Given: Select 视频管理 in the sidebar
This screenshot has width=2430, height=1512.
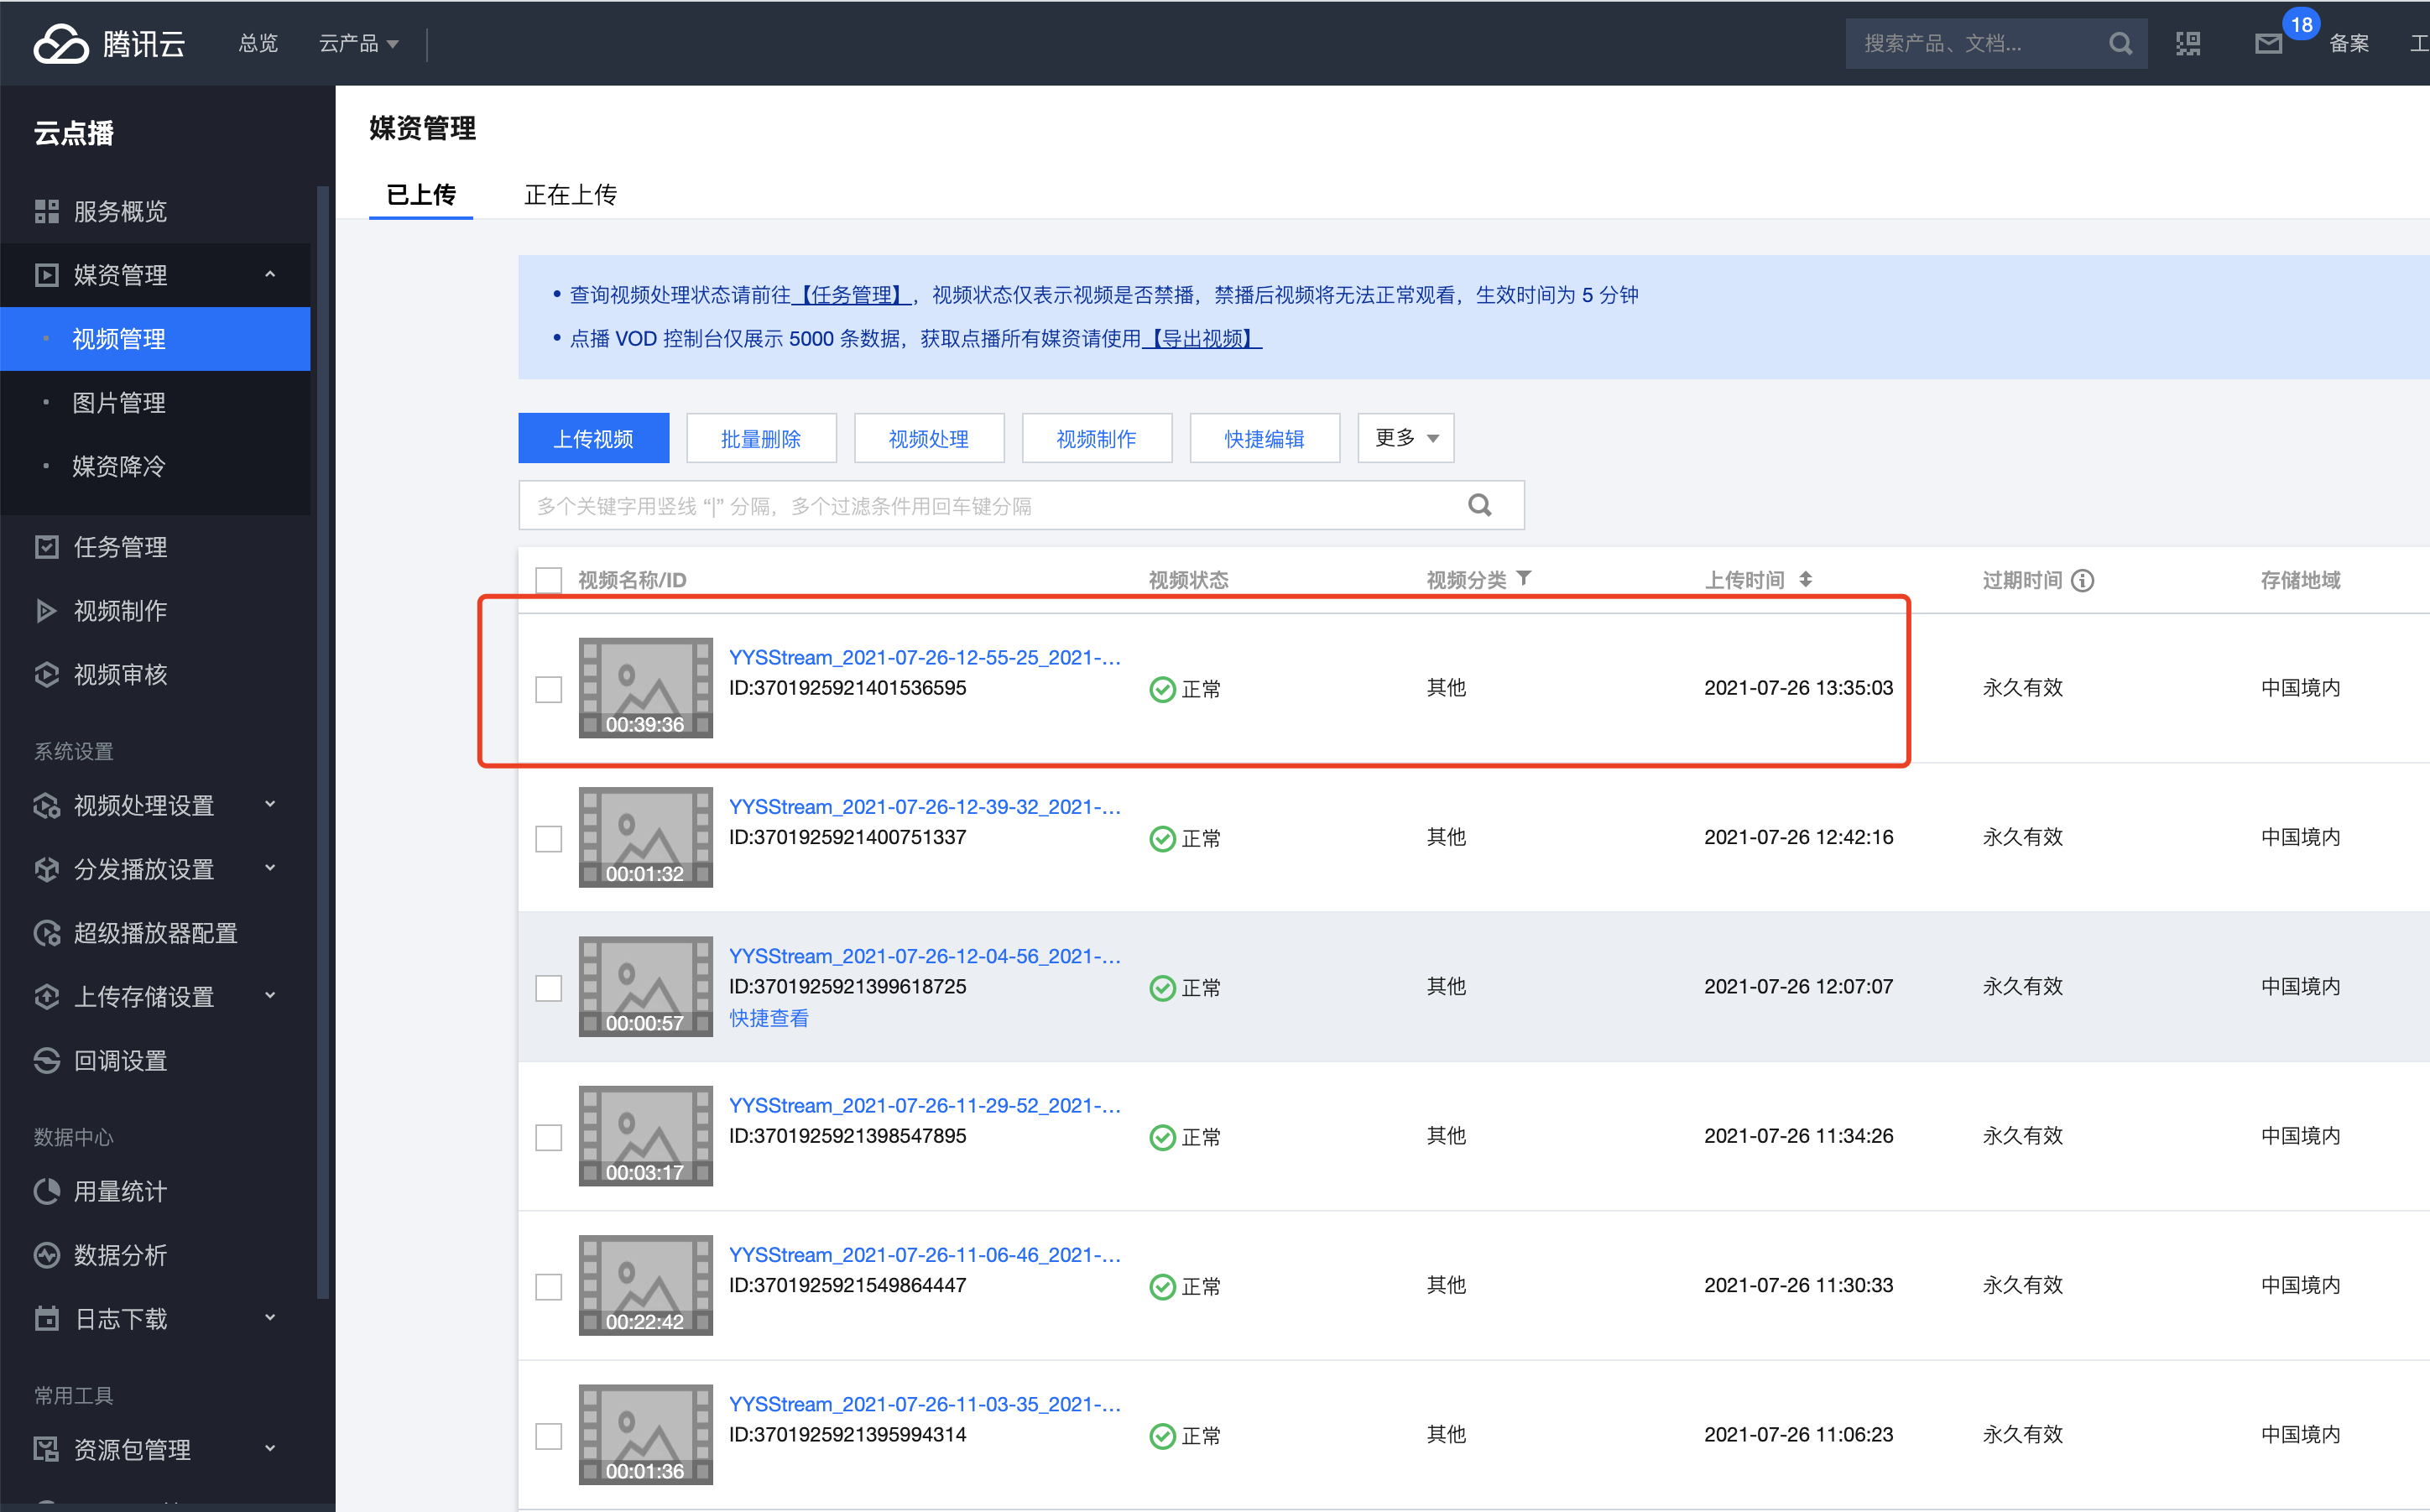Looking at the screenshot, I should tap(155, 339).
